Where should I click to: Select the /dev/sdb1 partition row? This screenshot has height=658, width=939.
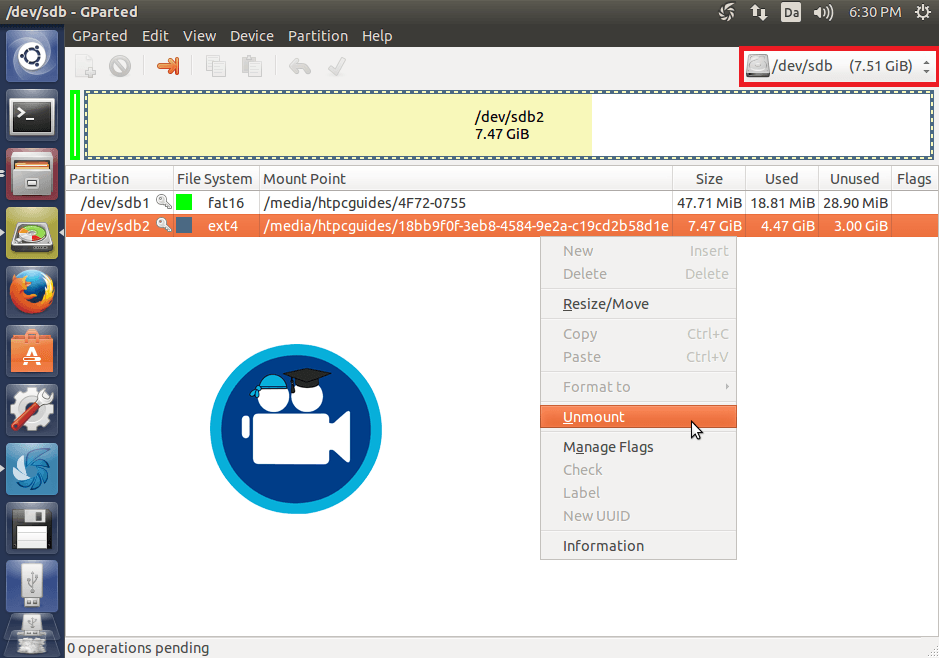400,202
